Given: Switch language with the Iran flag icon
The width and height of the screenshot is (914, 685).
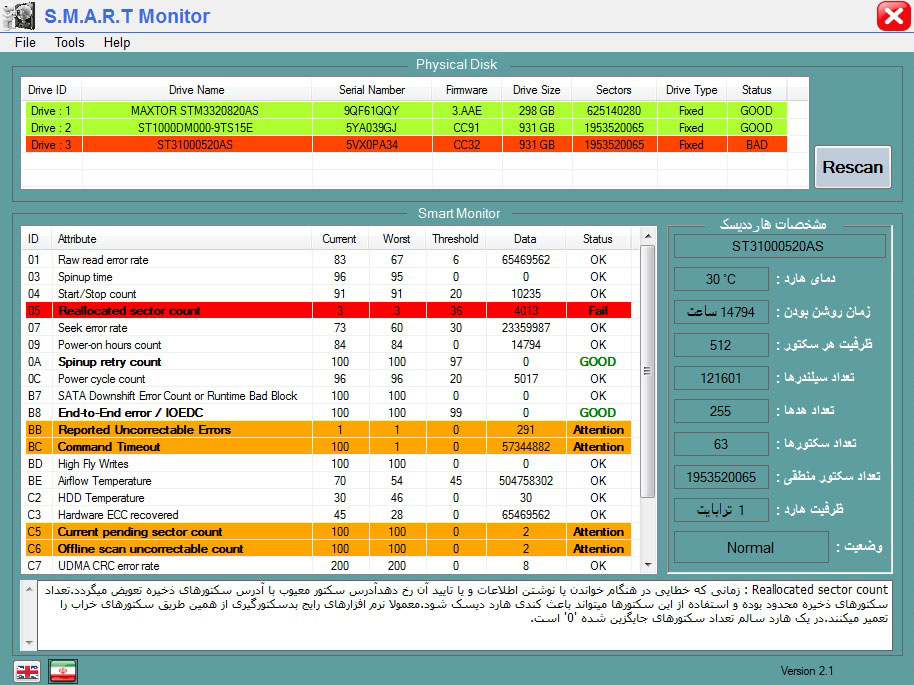Looking at the screenshot, I should coord(63,672).
